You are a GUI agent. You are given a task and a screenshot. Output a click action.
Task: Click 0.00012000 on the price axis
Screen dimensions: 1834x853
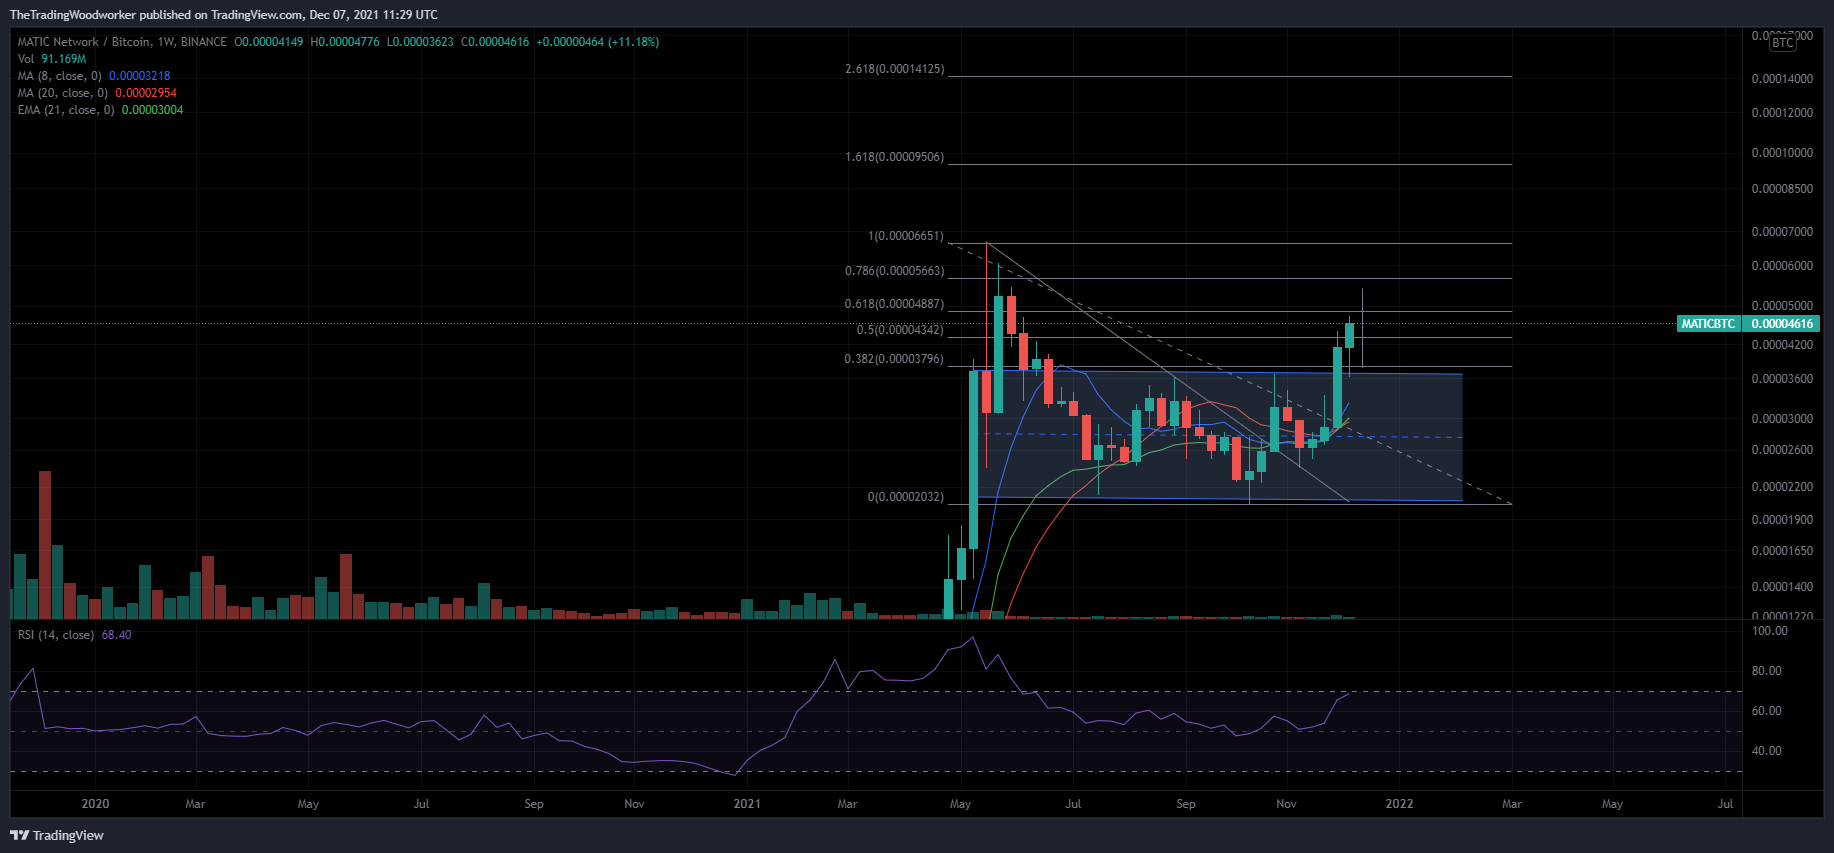1782,113
